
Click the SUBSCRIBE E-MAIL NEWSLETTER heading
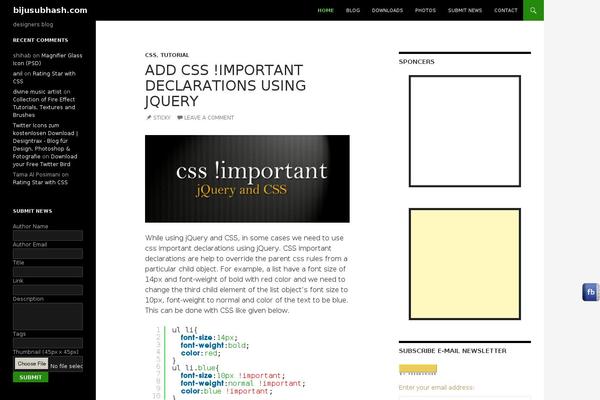pyautogui.click(x=452, y=351)
